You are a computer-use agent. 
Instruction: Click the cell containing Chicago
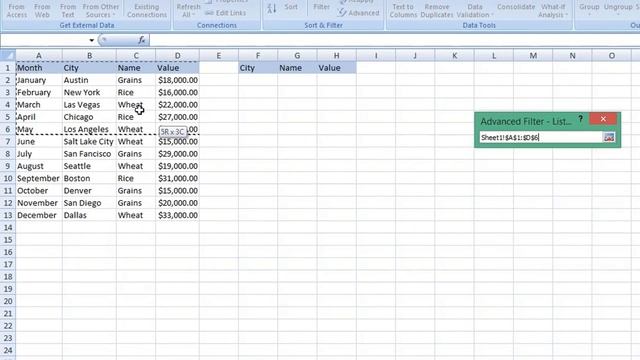[89, 117]
